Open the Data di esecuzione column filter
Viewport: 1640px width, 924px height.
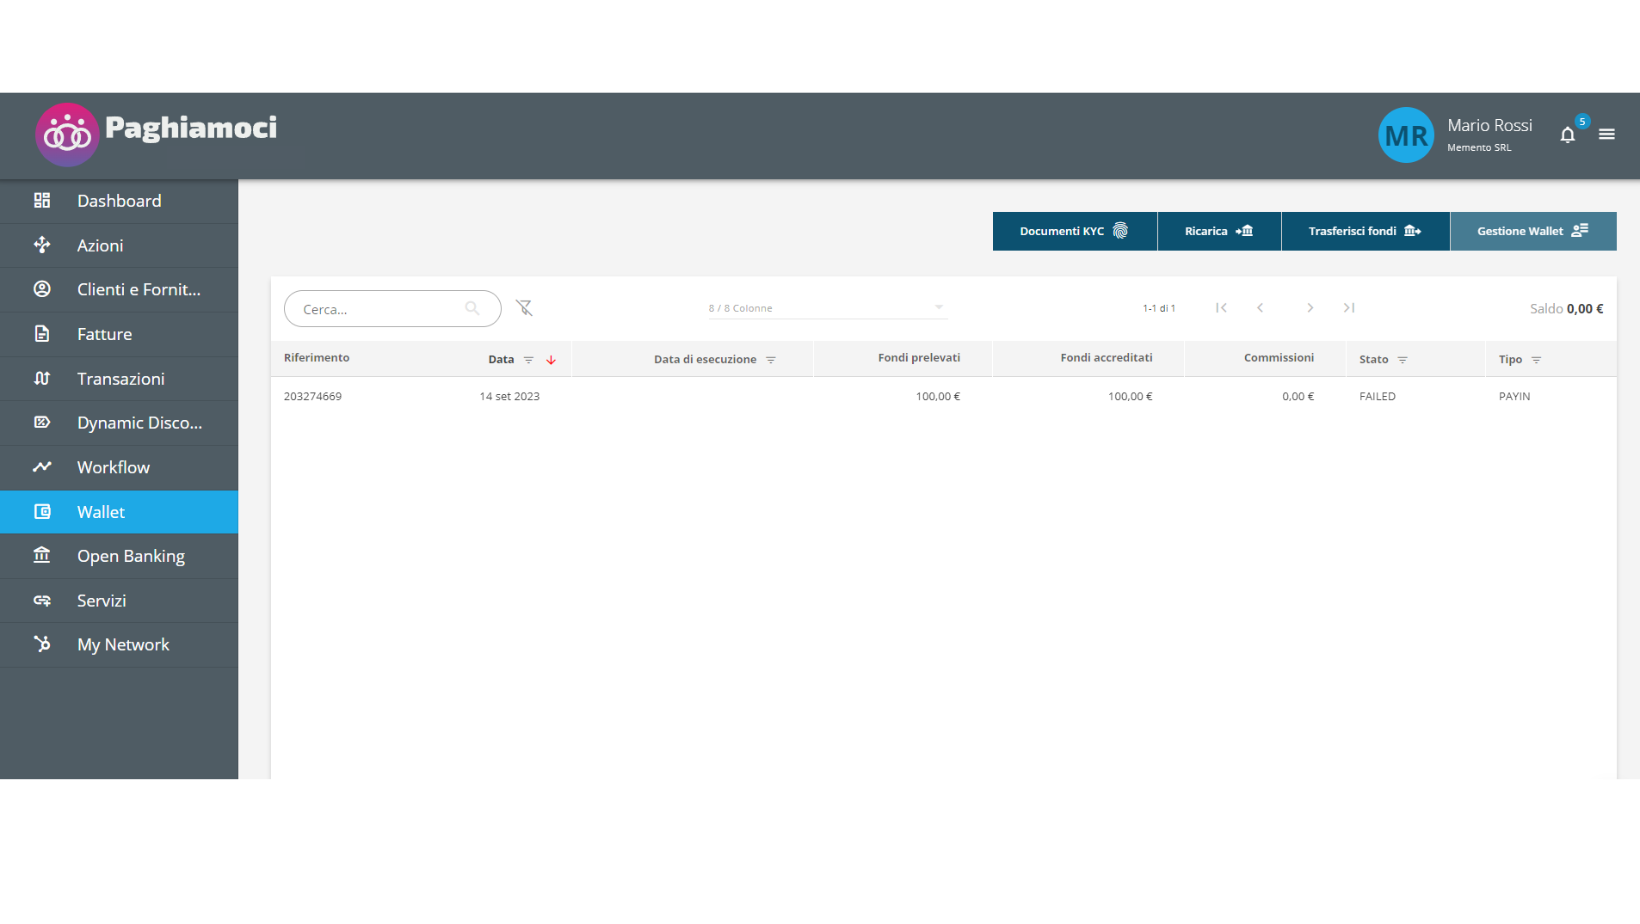click(771, 360)
